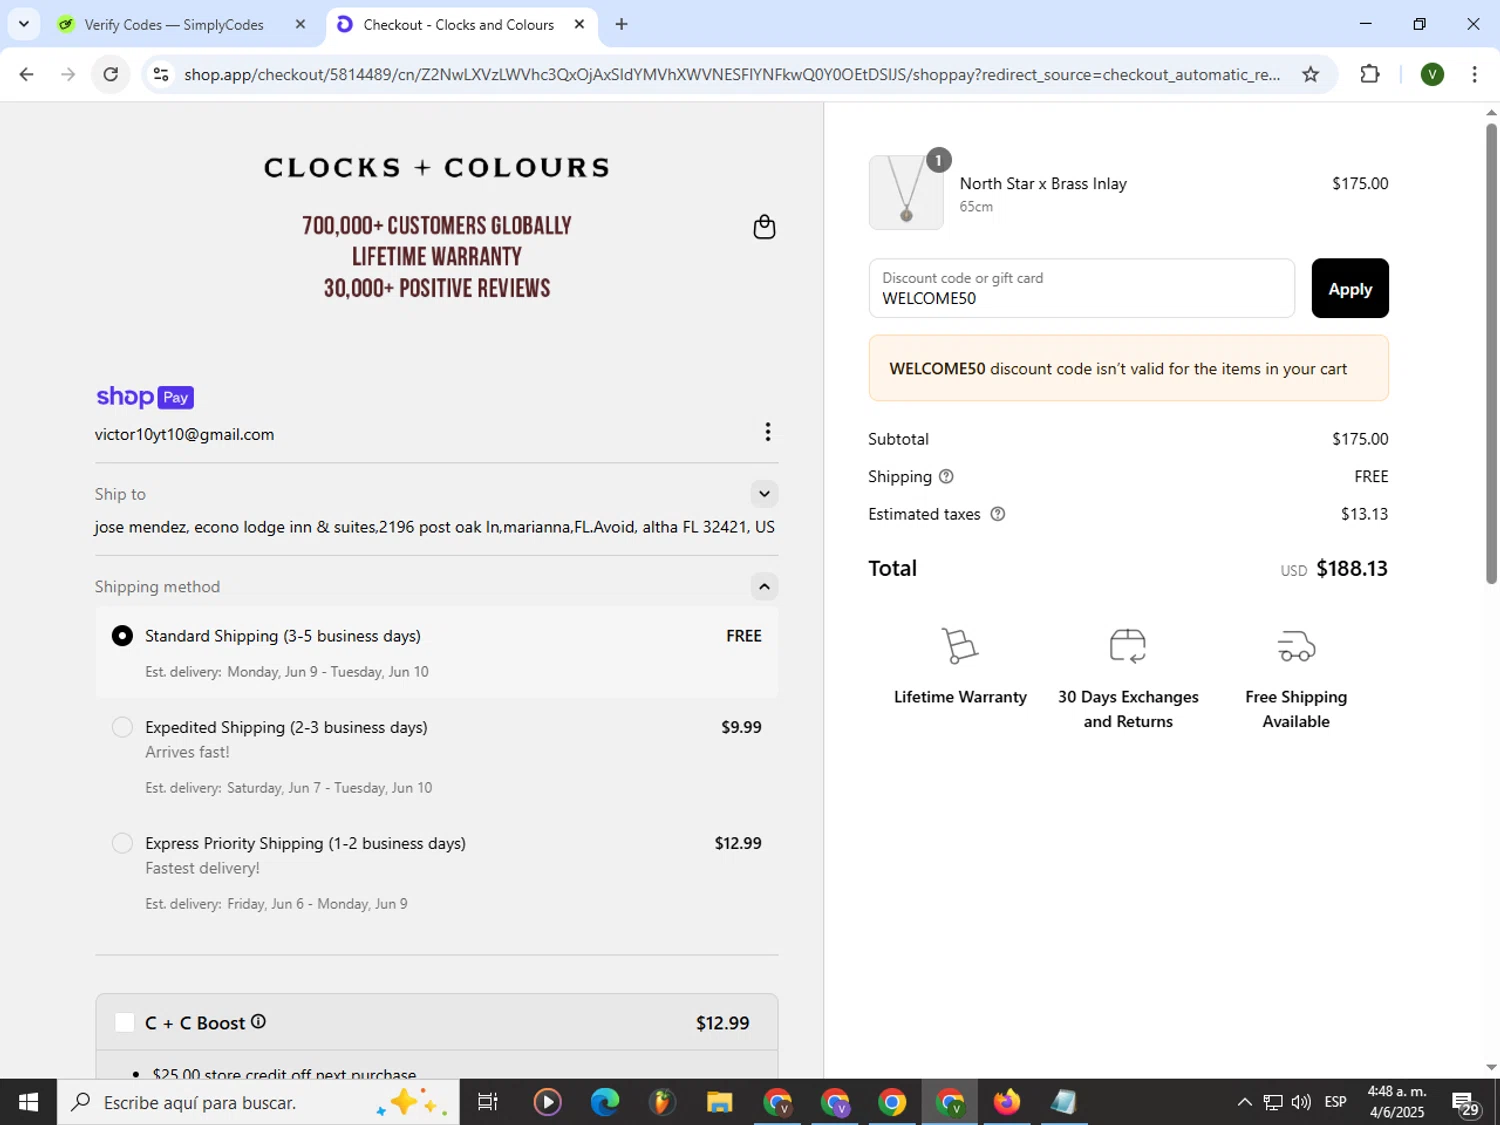Screen dimensions: 1500x1125
Task: Launch Microsoft Edge from the taskbar
Action: point(604,1102)
